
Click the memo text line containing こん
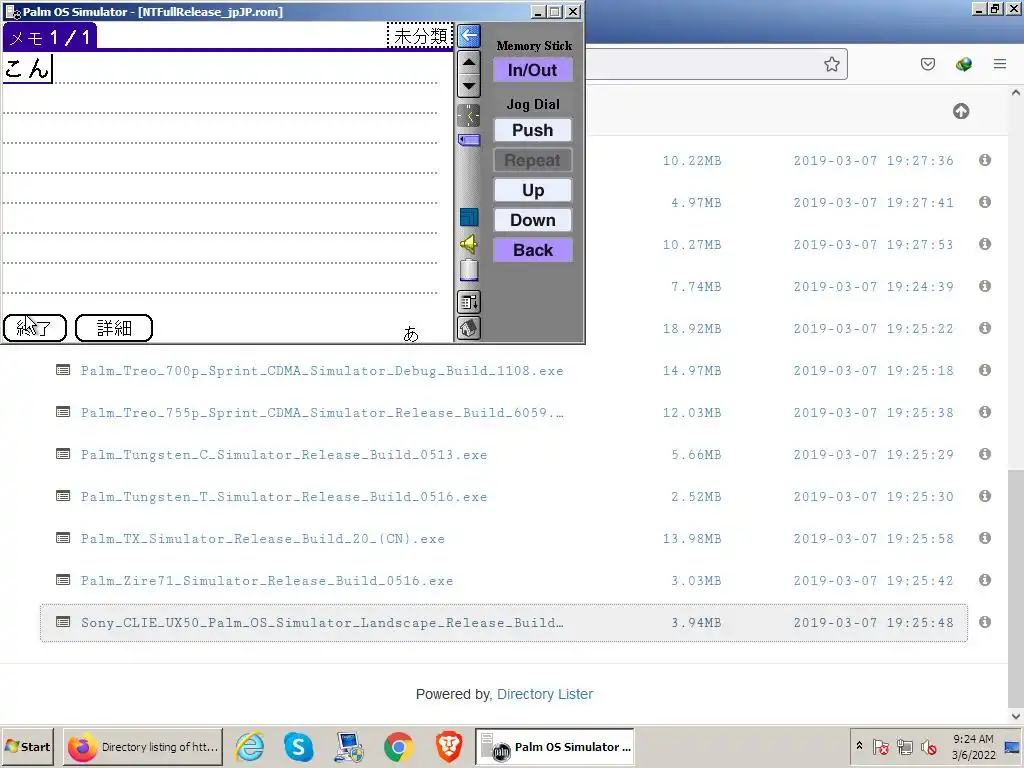(220, 69)
